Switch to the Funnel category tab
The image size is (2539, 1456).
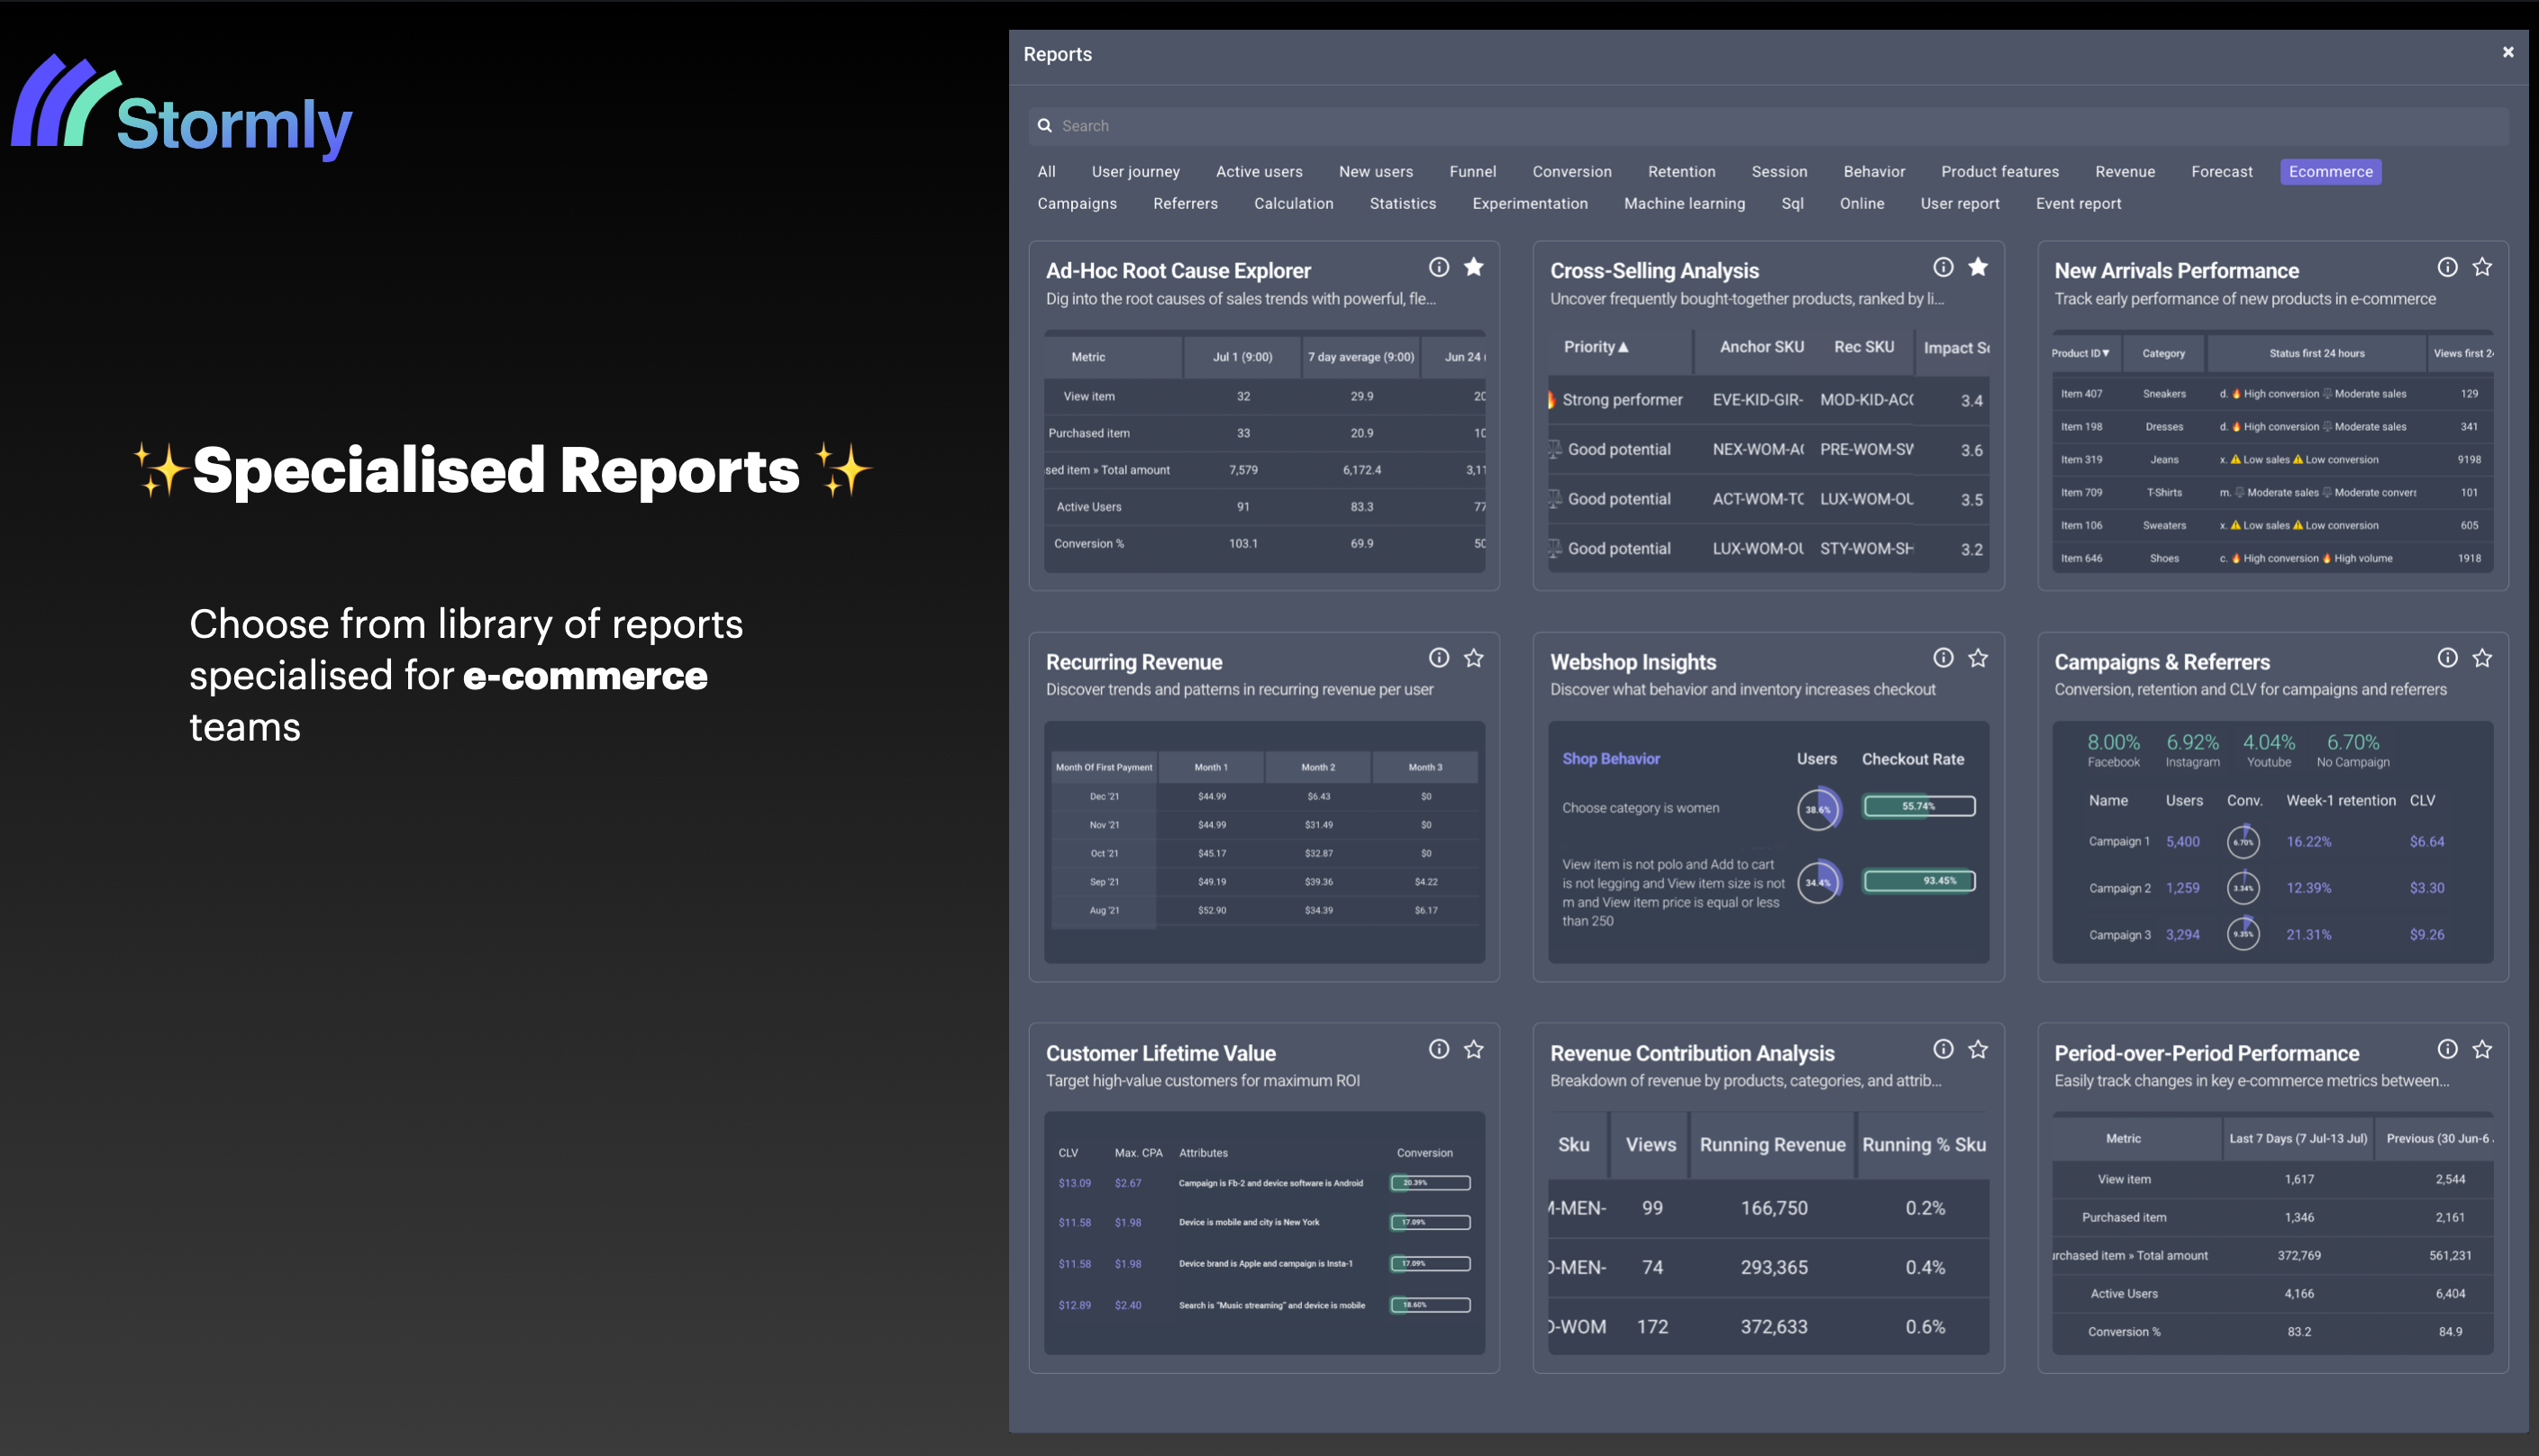point(1472,172)
